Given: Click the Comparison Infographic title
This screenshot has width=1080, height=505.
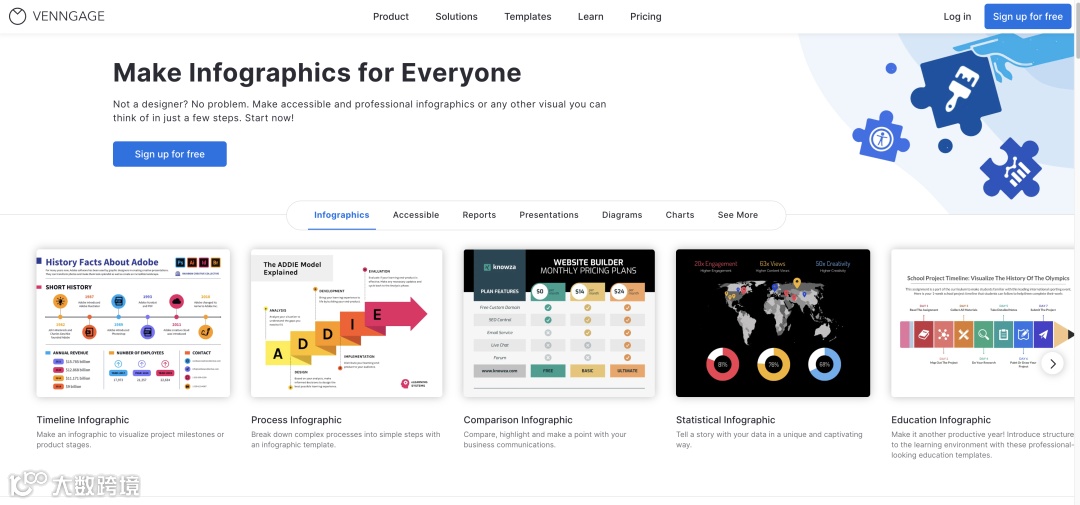Looking at the screenshot, I should coord(518,420).
